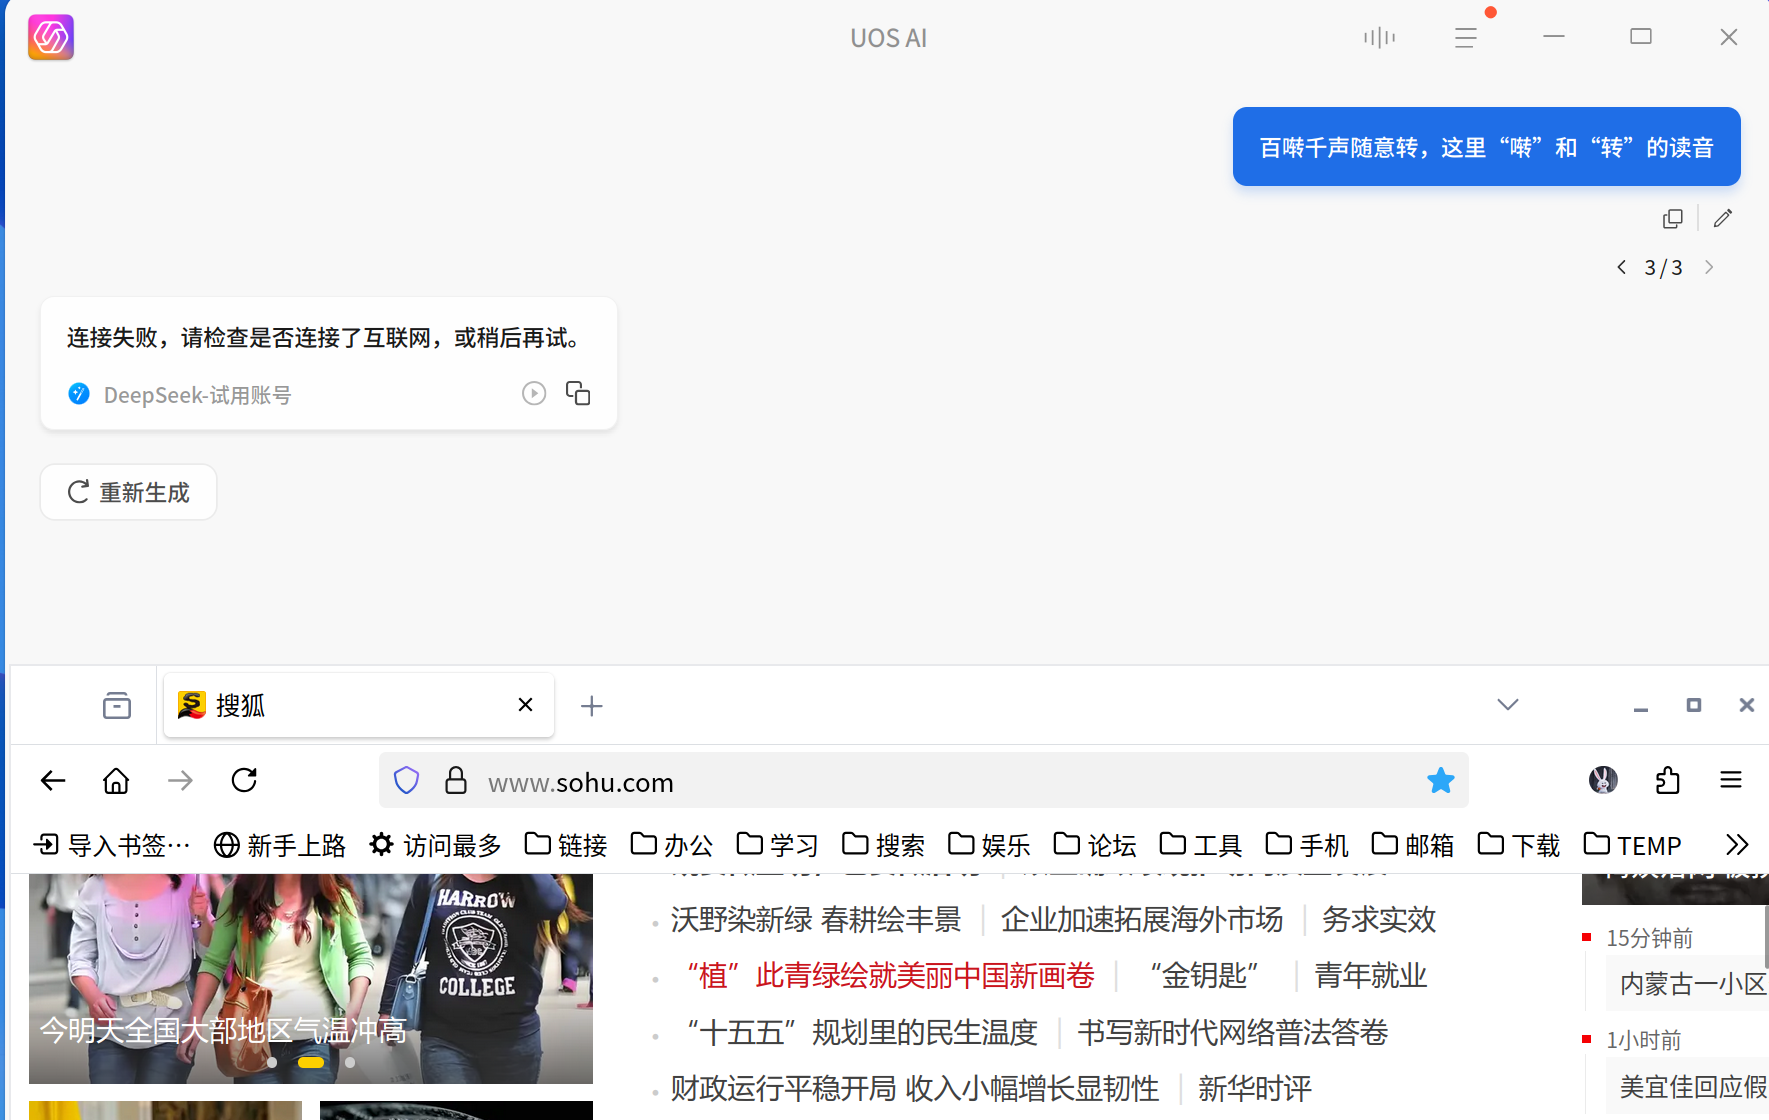
Task: Open a new browser tab with plus
Action: coord(592,706)
